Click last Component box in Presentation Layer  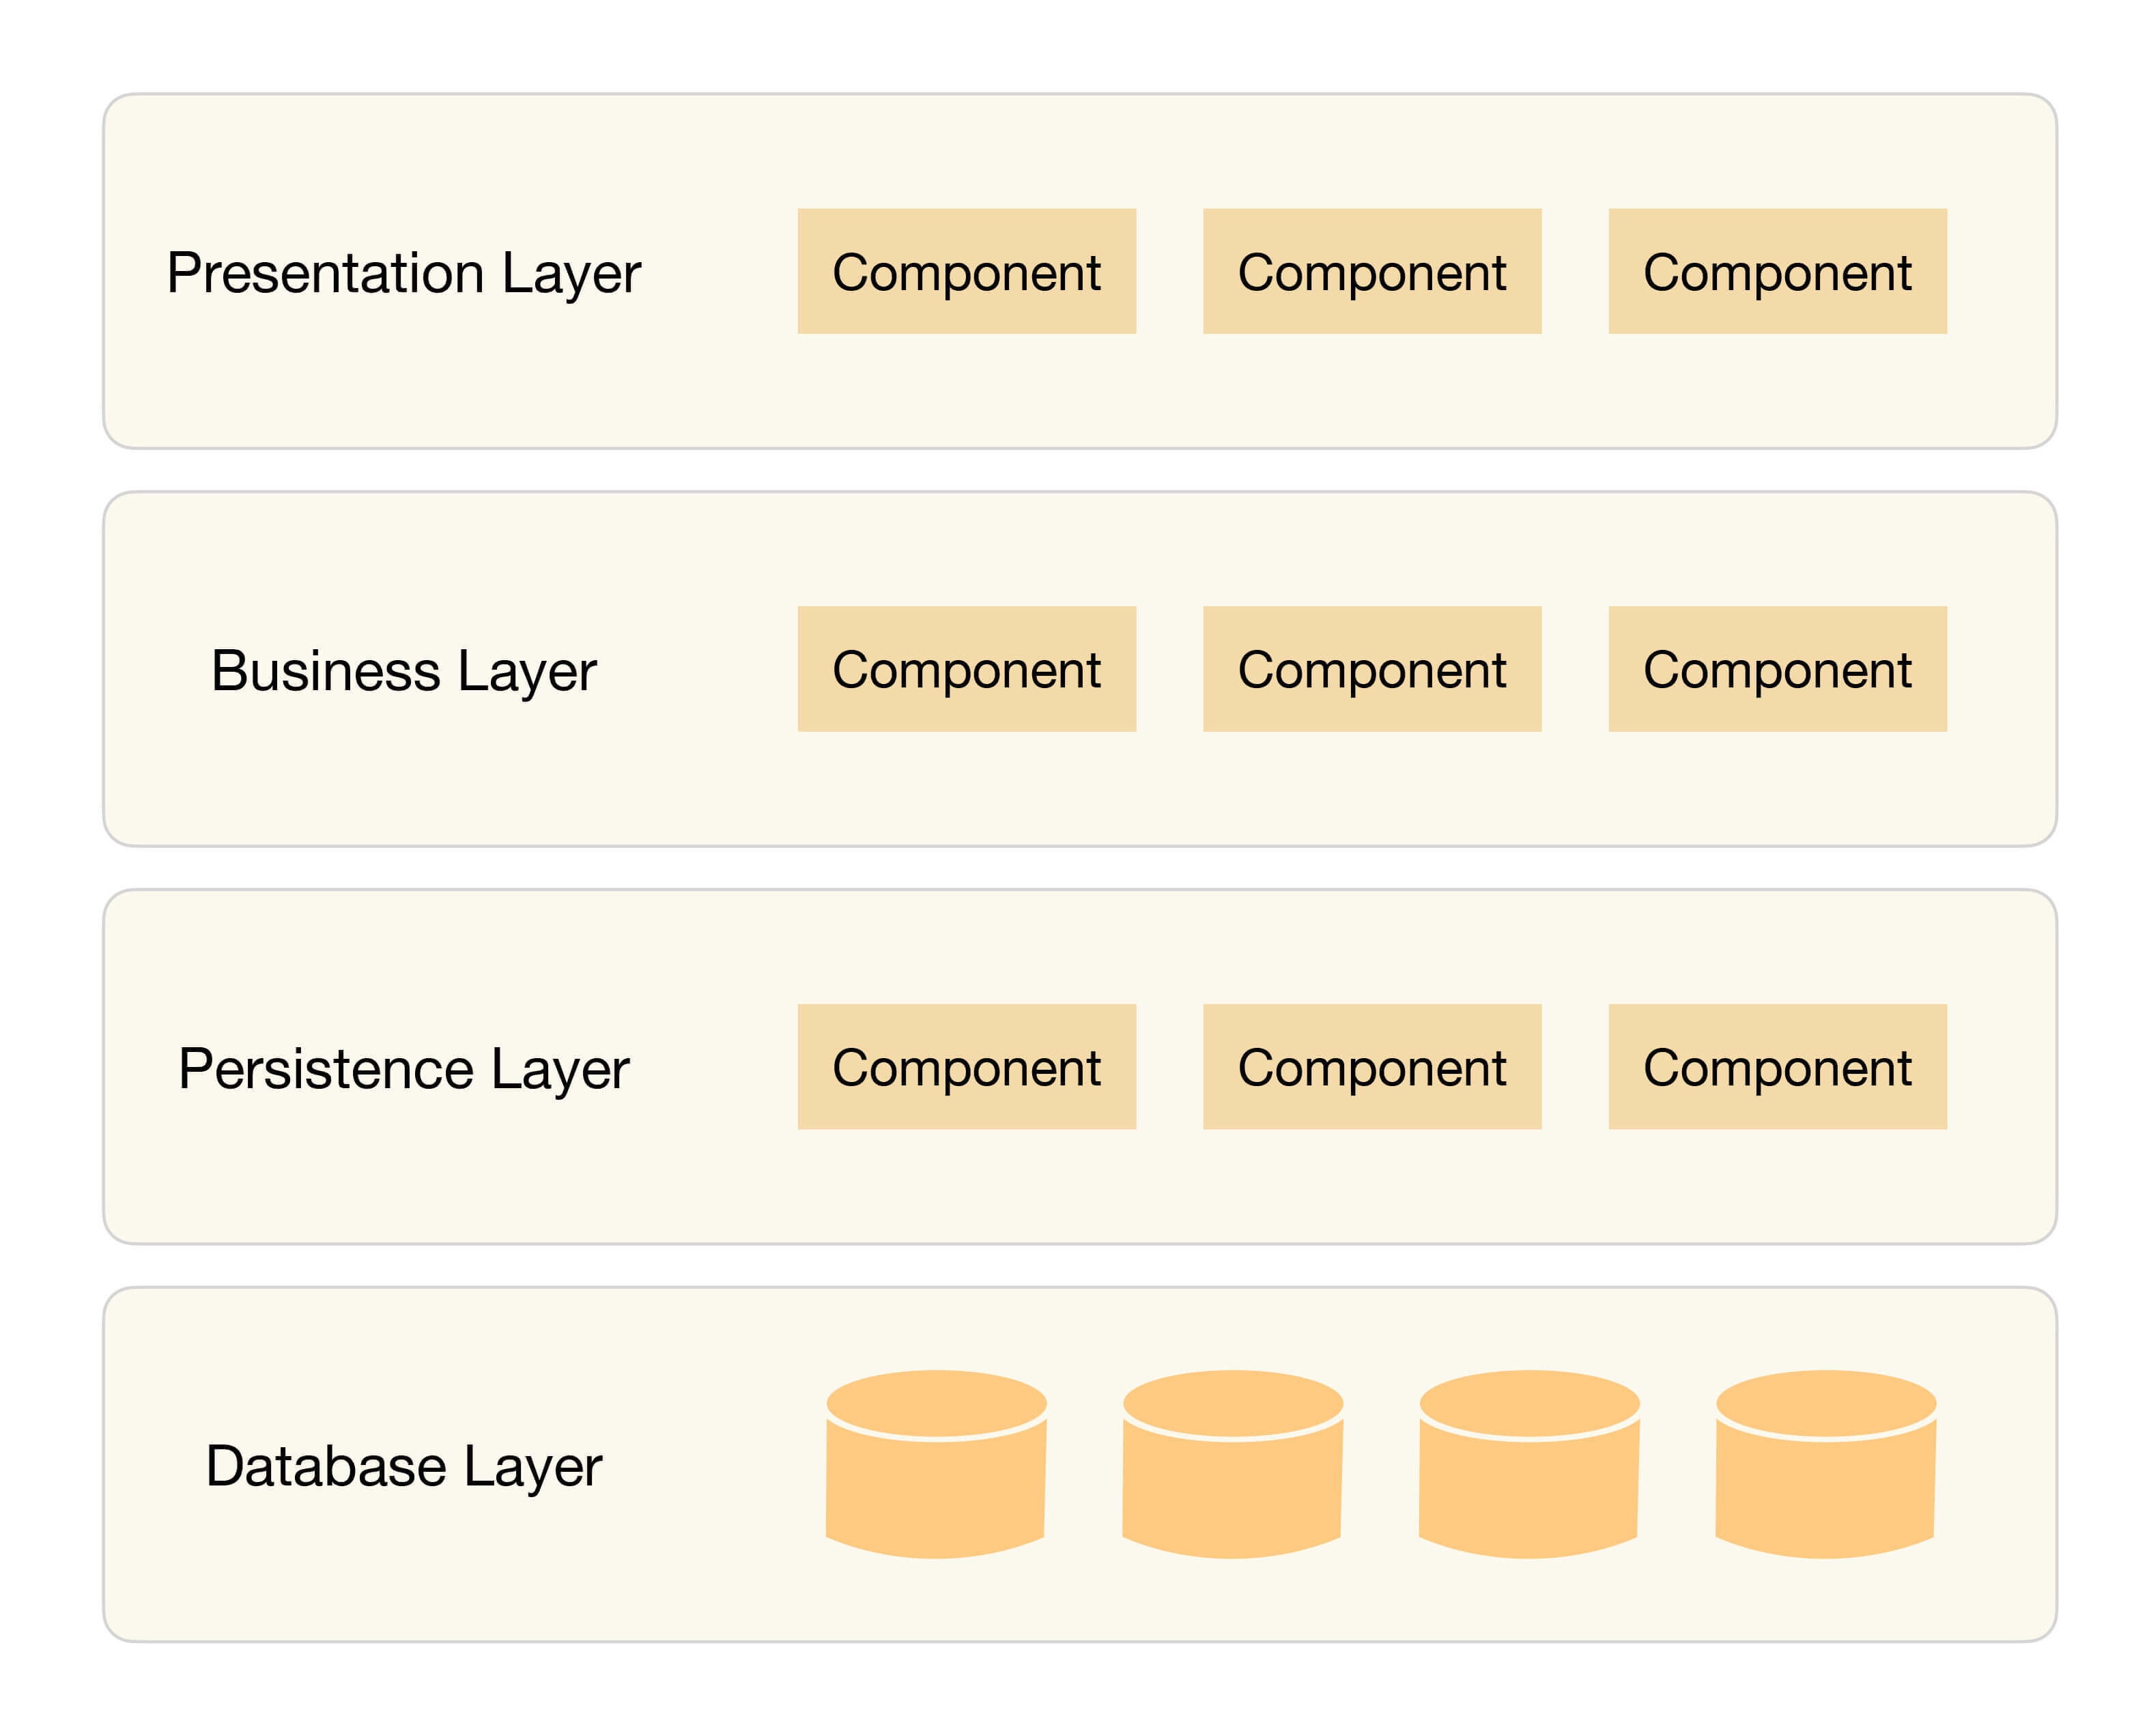pos(1776,271)
